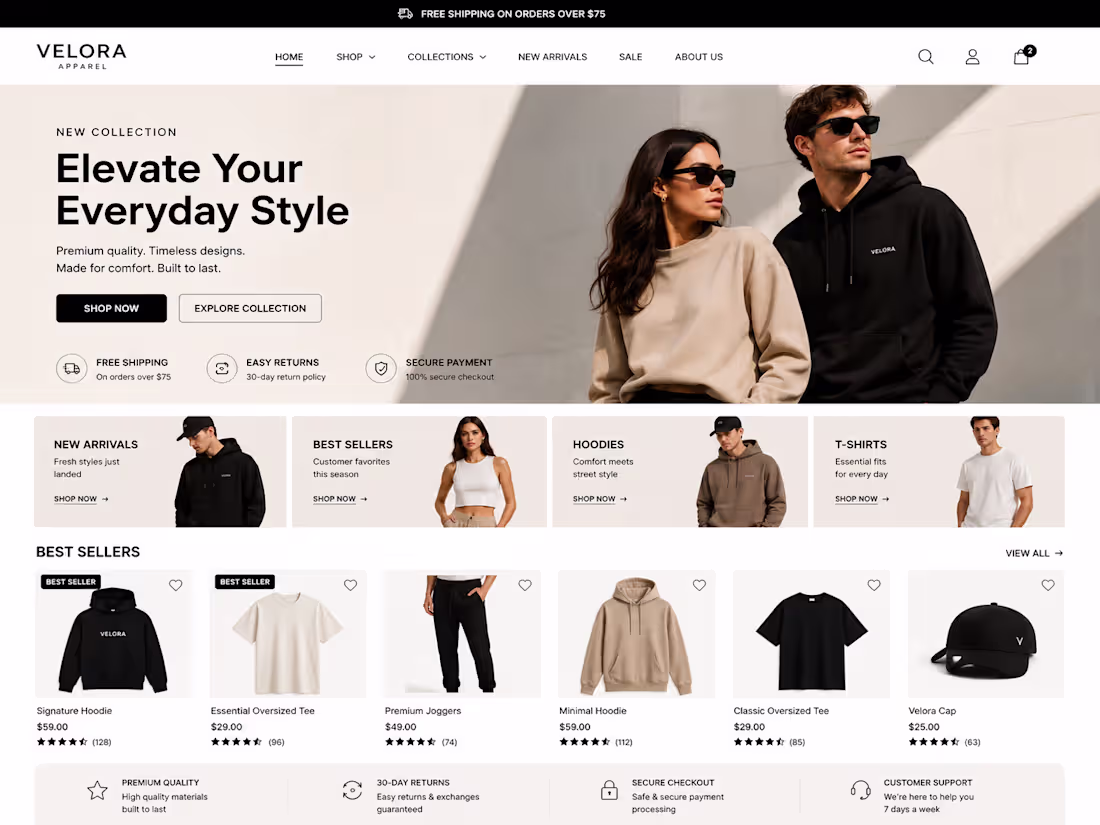1100x825 pixels.
Task: Click the T-SHIRTS category card heading
Action: [861, 445]
